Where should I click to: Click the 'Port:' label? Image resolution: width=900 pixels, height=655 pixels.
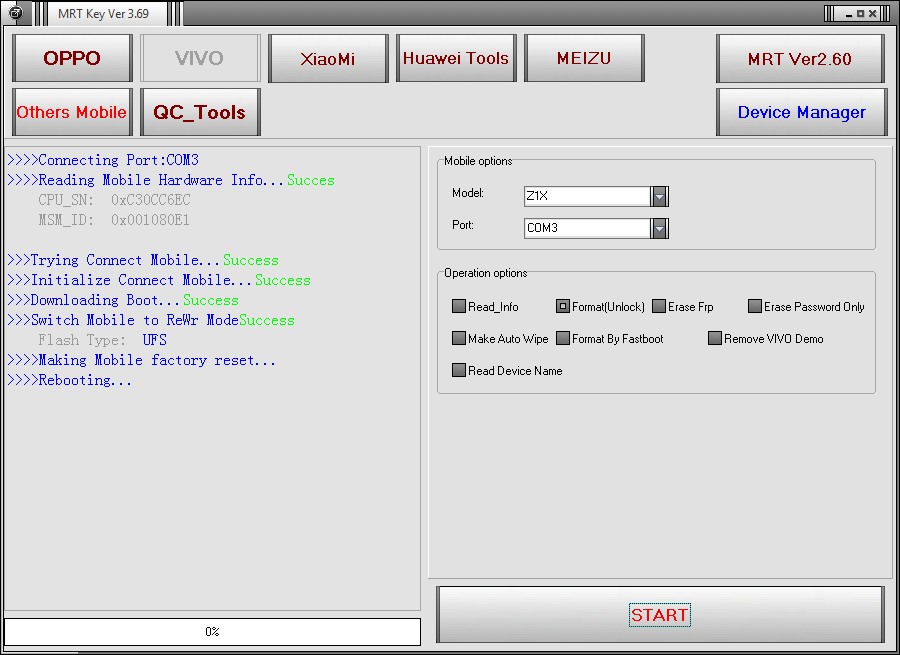[463, 225]
